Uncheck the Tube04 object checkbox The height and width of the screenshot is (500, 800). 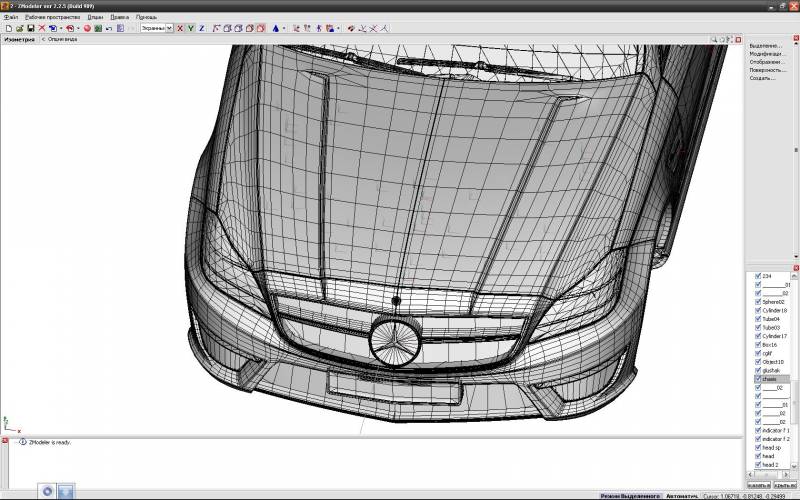pos(758,319)
